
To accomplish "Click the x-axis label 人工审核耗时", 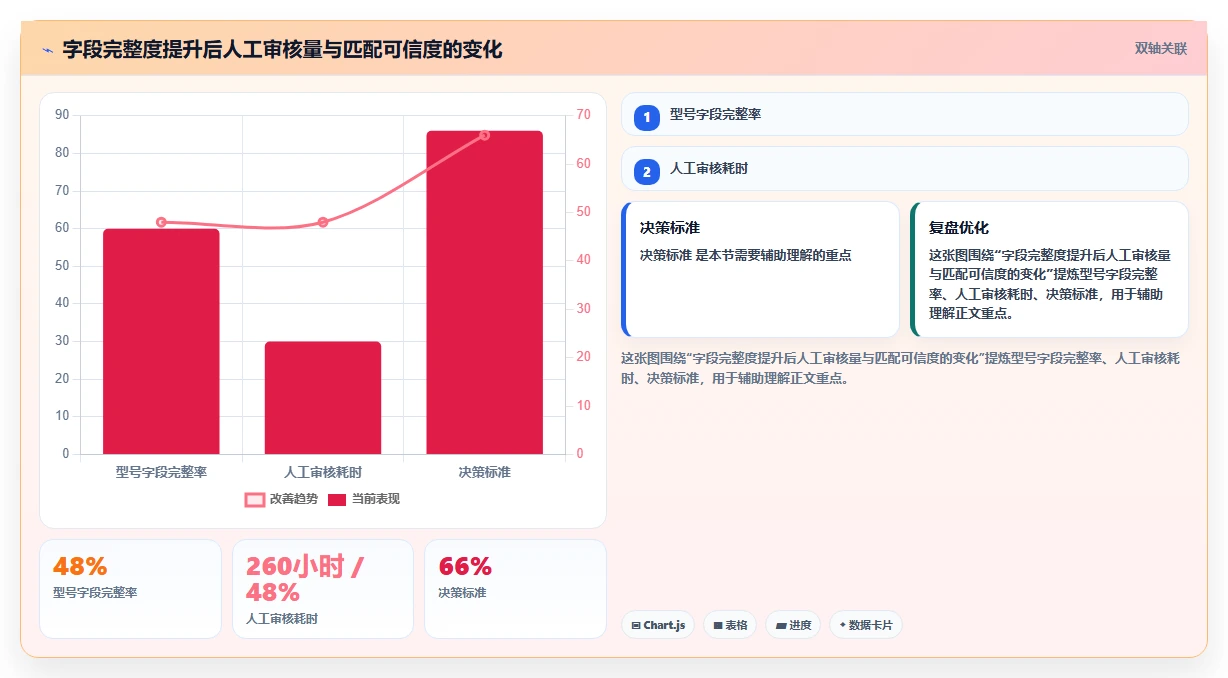I will [x=323, y=472].
